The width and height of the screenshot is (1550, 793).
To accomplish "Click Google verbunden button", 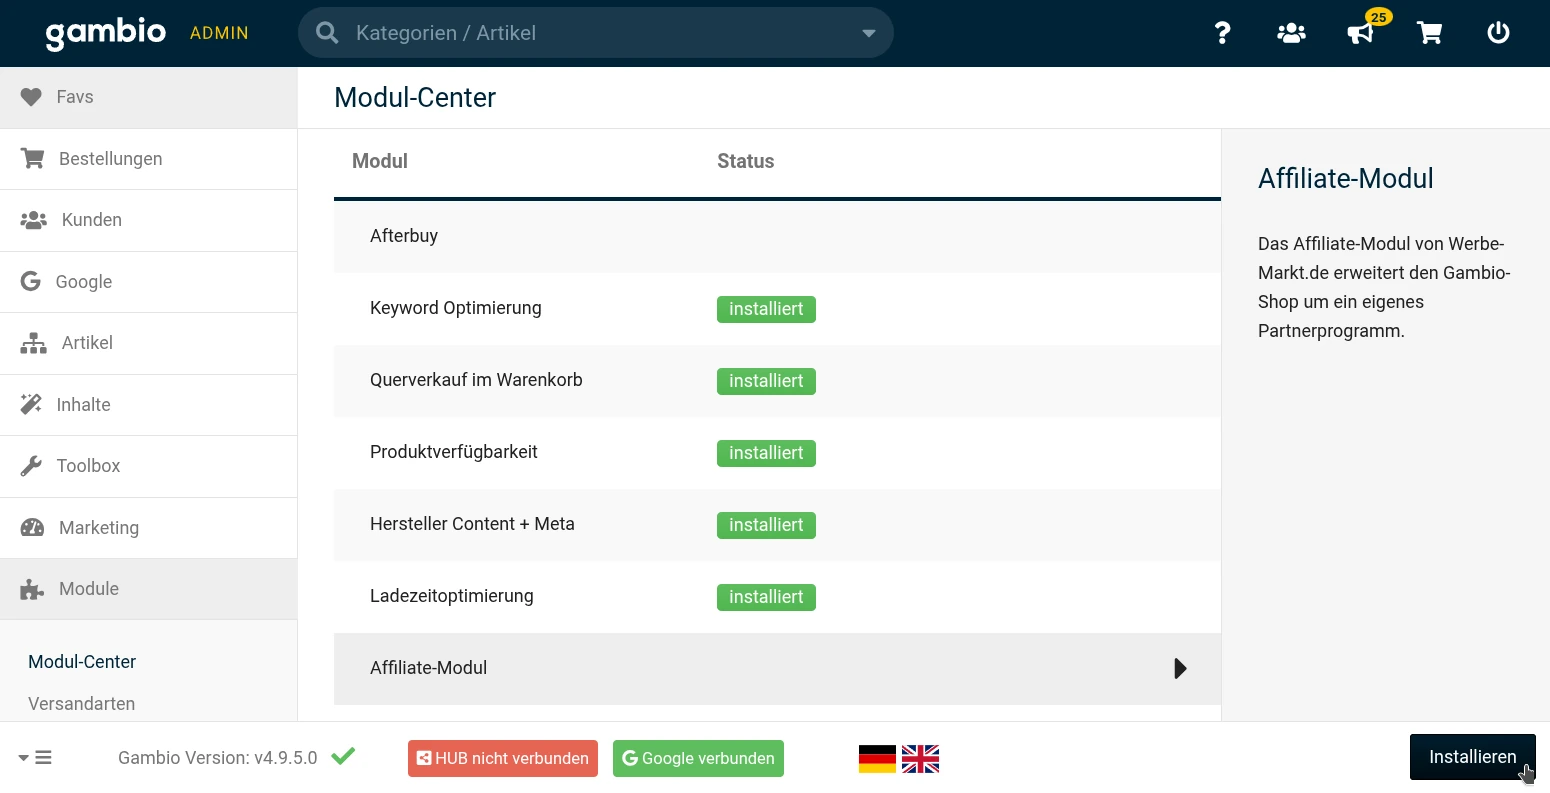I will [x=698, y=758].
